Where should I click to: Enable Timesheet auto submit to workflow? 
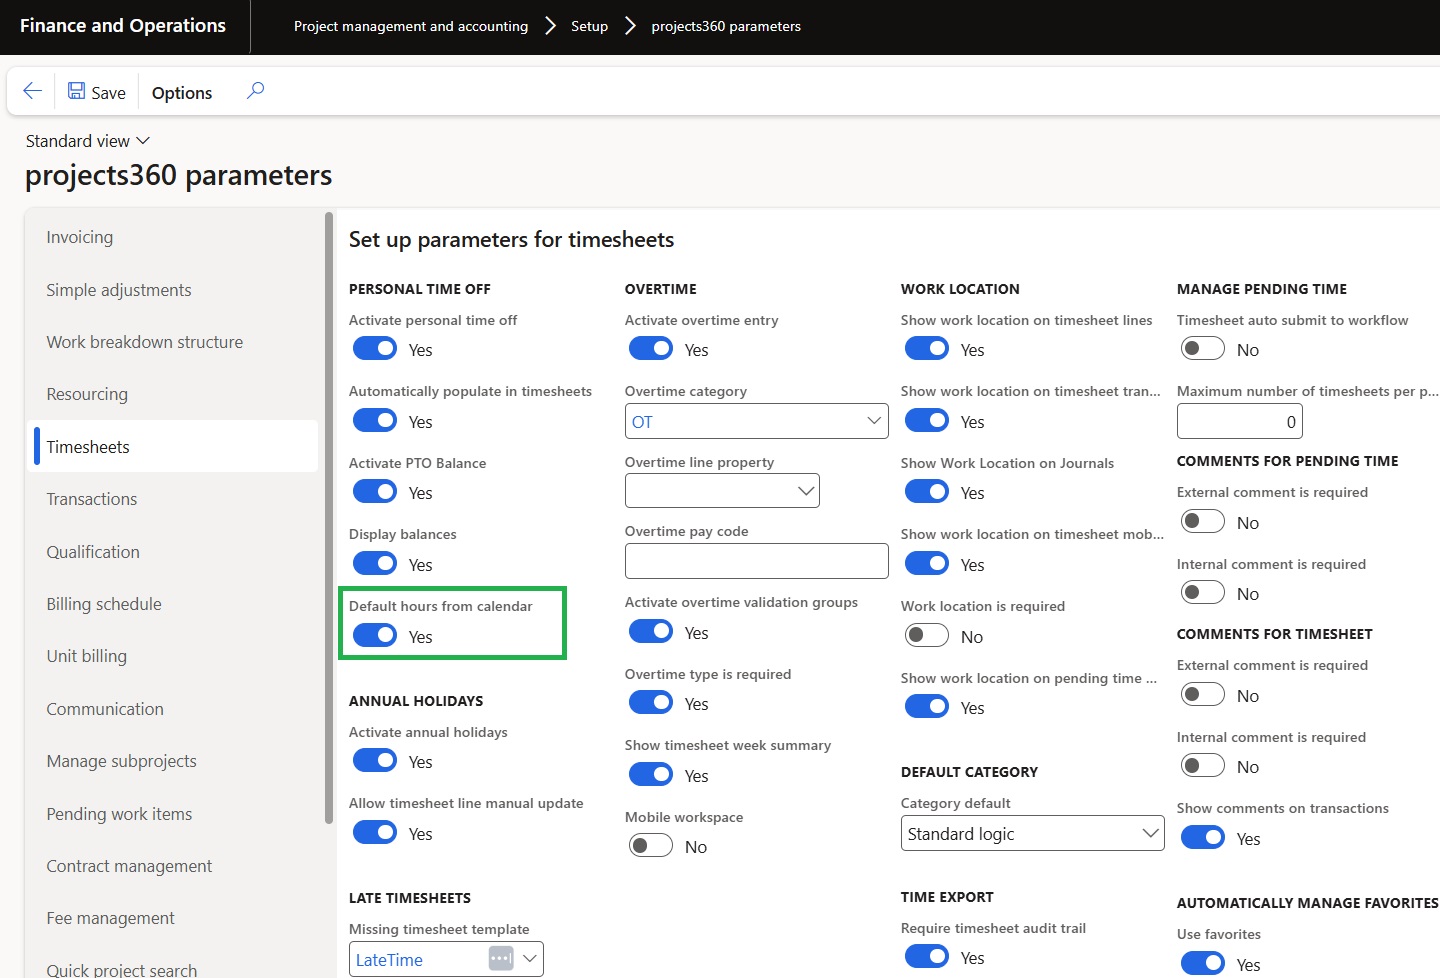point(1202,349)
